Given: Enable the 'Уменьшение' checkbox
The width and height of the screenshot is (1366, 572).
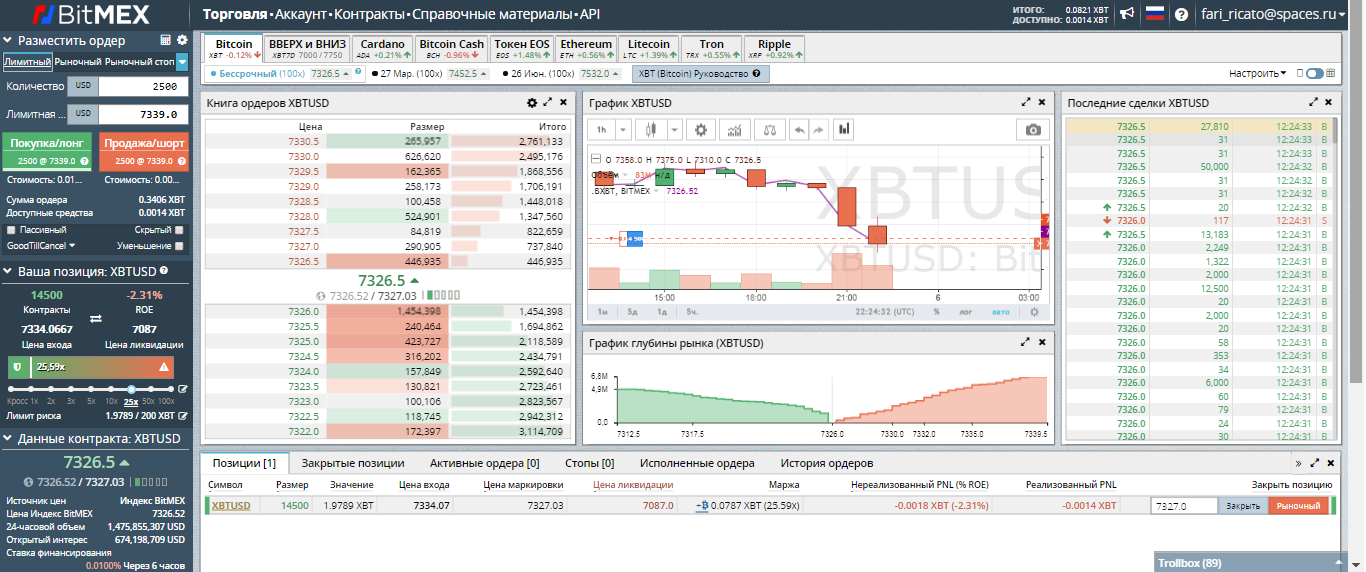Looking at the screenshot, I should click(x=179, y=245).
